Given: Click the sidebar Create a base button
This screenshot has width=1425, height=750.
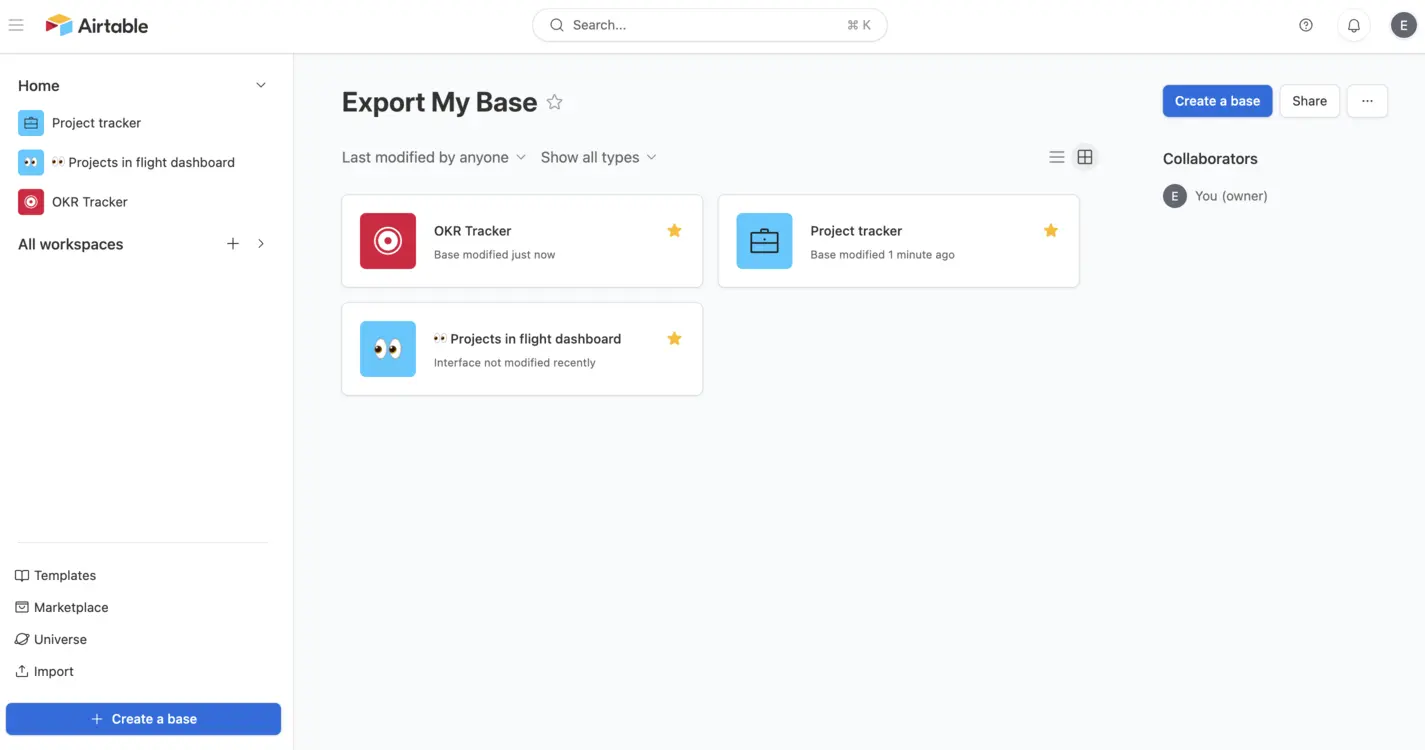Looking at the screenshot, I should pyautogui.click(x=143, y=719).
